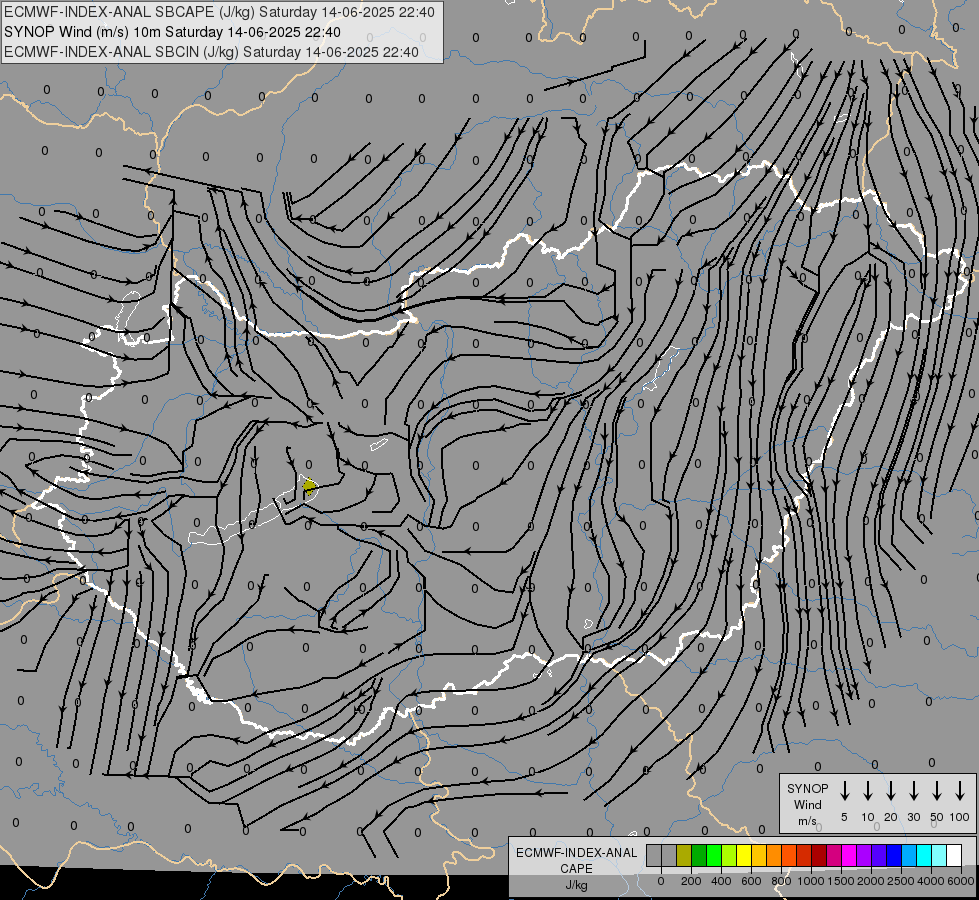Click the 4000 tick label on CAPE scale

pyautogui.click(x=931, y=881)
